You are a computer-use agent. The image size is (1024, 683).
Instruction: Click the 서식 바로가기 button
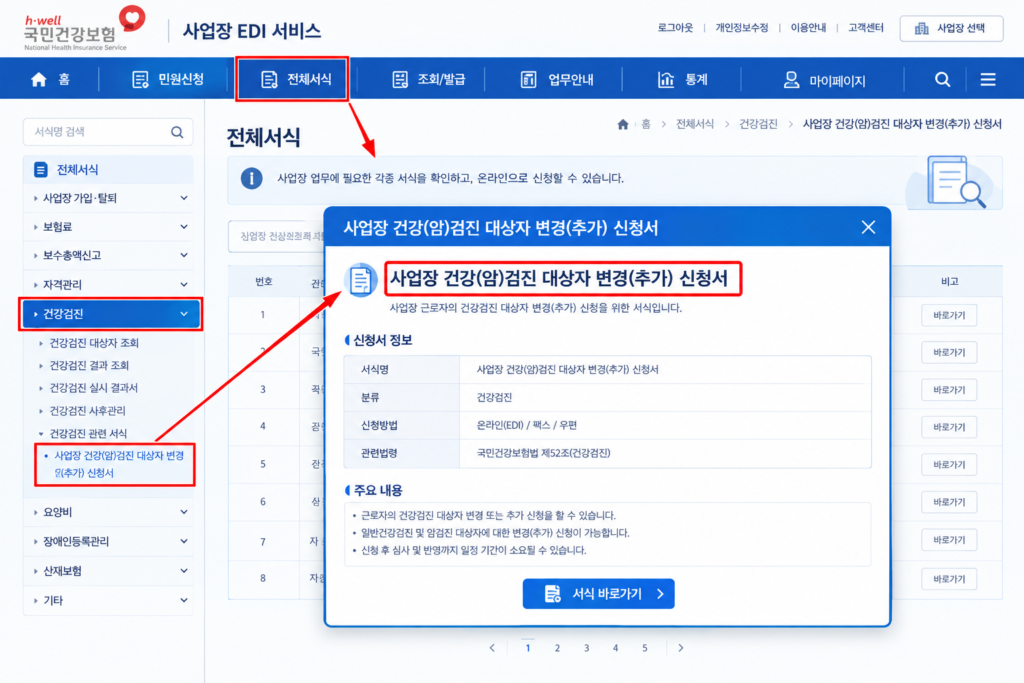click(x=598, y=594)
